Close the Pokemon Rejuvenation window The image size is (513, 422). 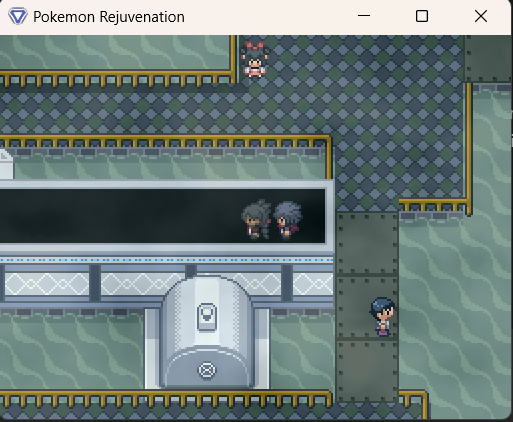(481, 16)
